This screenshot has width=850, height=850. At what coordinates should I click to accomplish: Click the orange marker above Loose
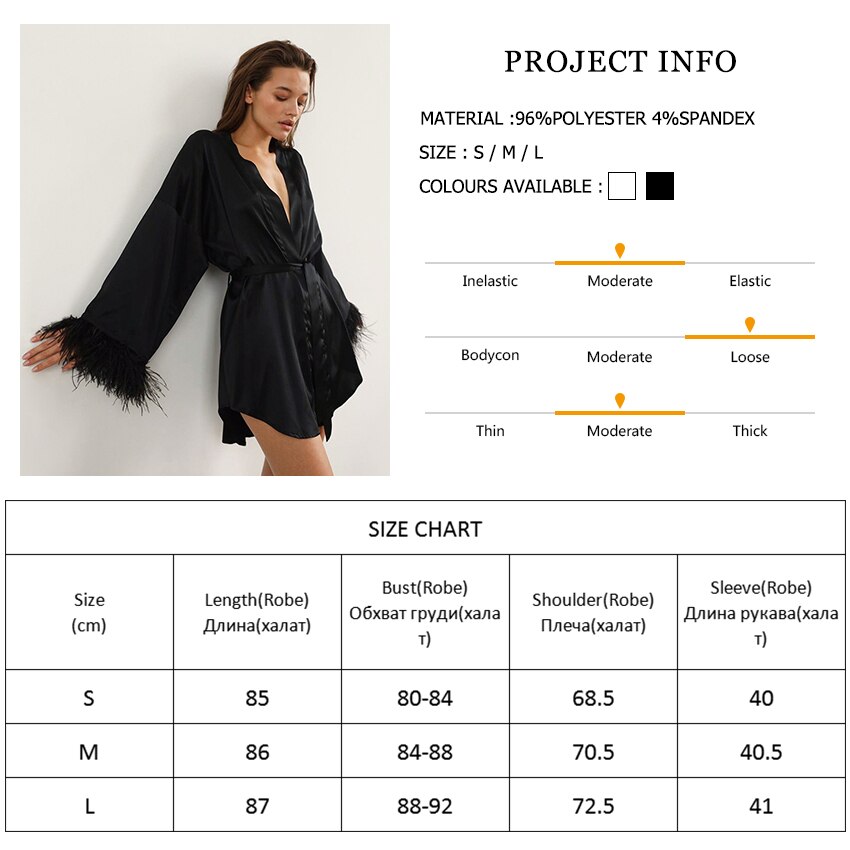coord(750,325)
